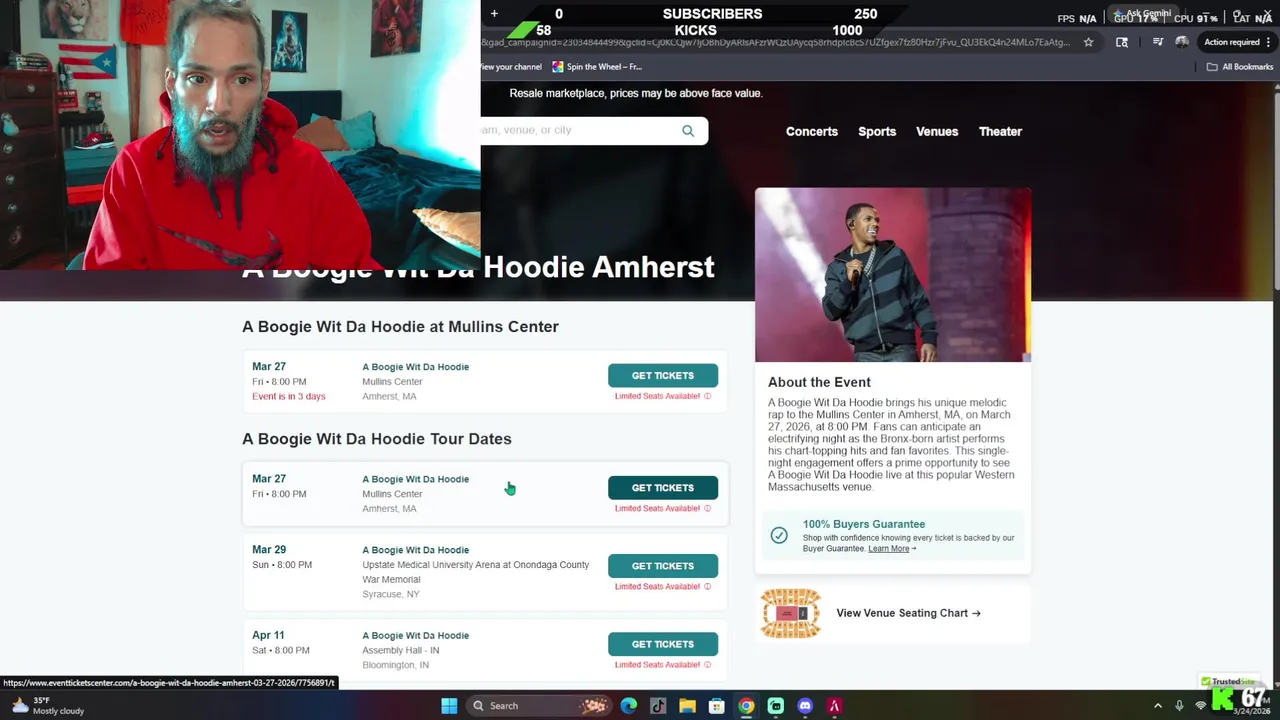The width and height of the screenshot is (1280, 720).
Task: Click the microphone icon in system tray
Action: pos(1180,706)
